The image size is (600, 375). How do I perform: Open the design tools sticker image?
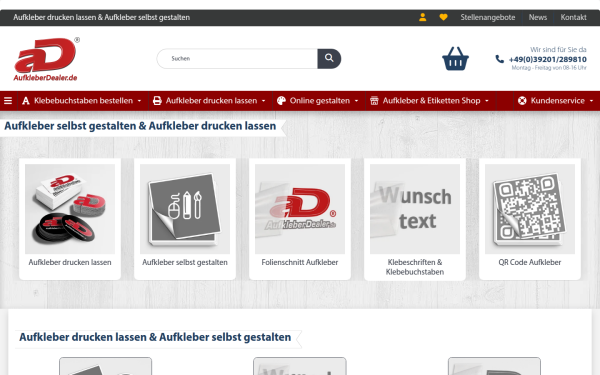[185, 209]
